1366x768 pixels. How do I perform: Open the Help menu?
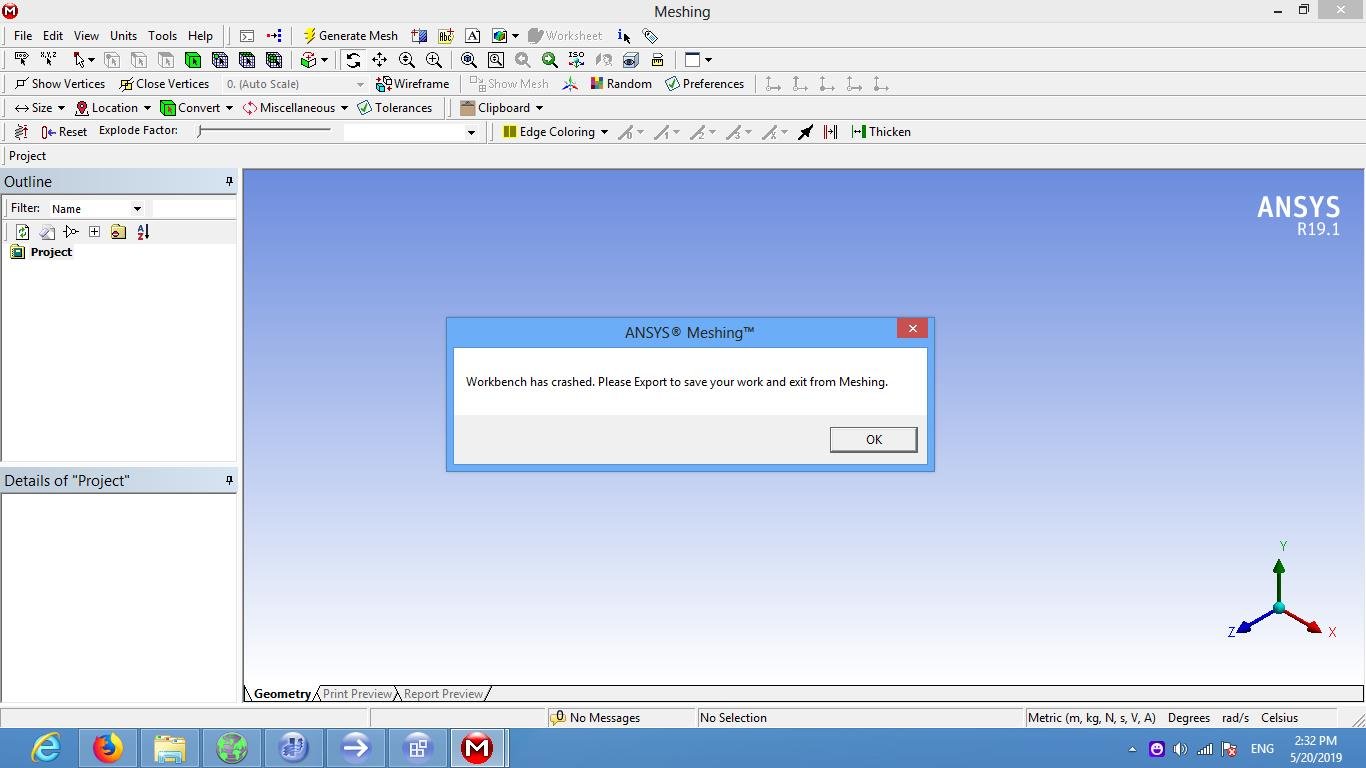[200, 36]
